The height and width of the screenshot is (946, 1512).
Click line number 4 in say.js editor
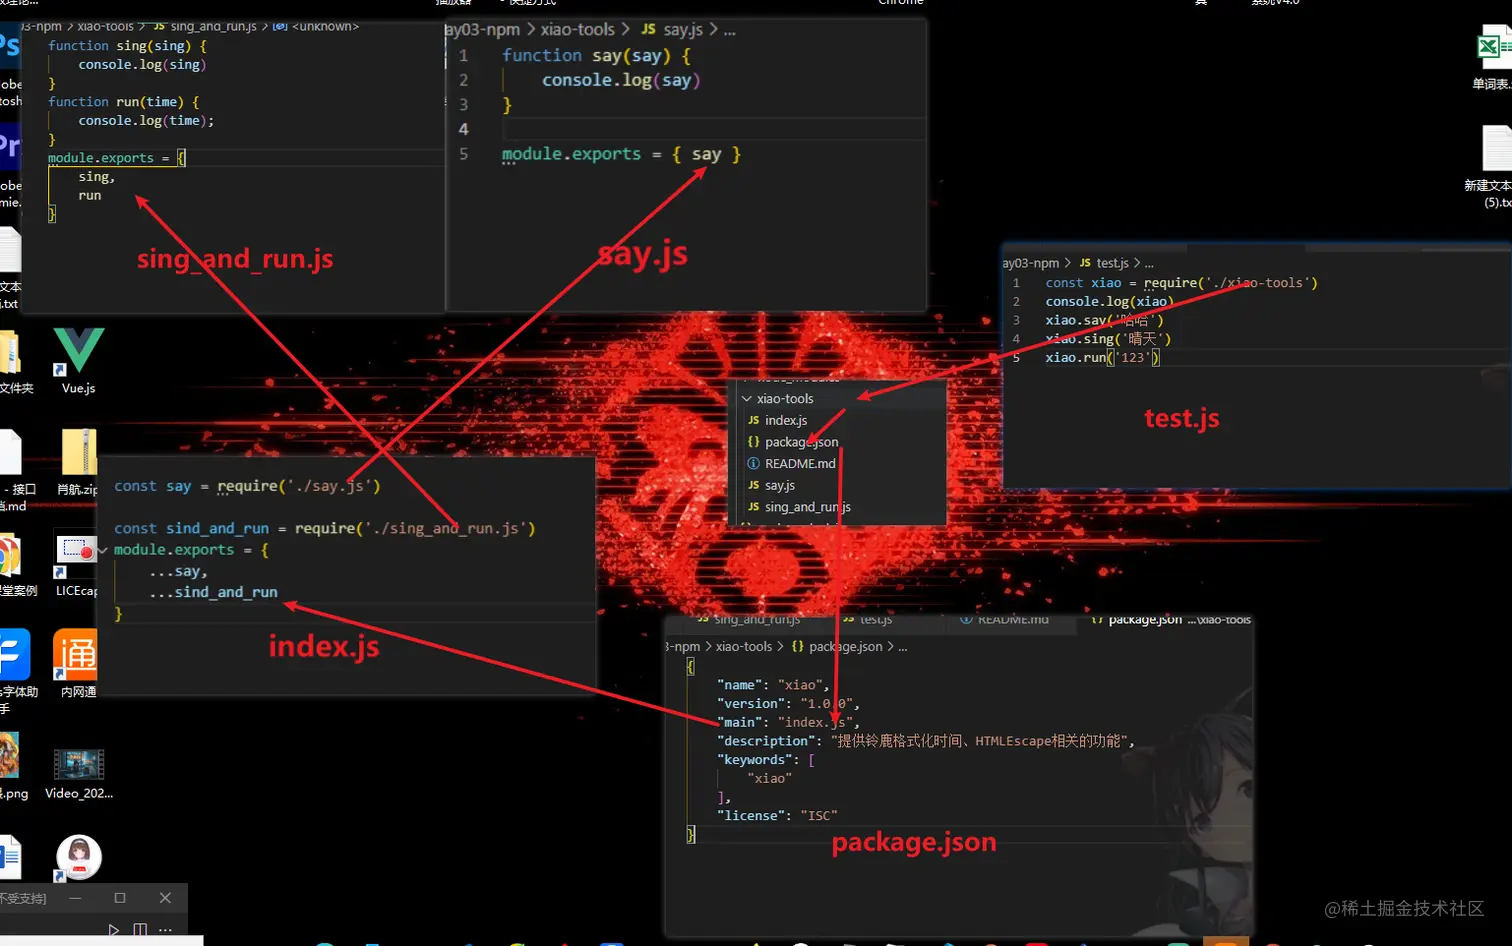[463, 129]
